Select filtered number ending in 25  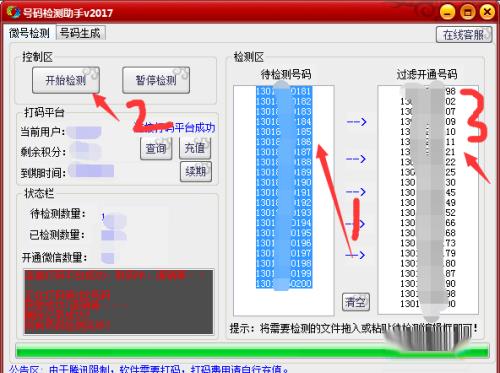point(428,172)
